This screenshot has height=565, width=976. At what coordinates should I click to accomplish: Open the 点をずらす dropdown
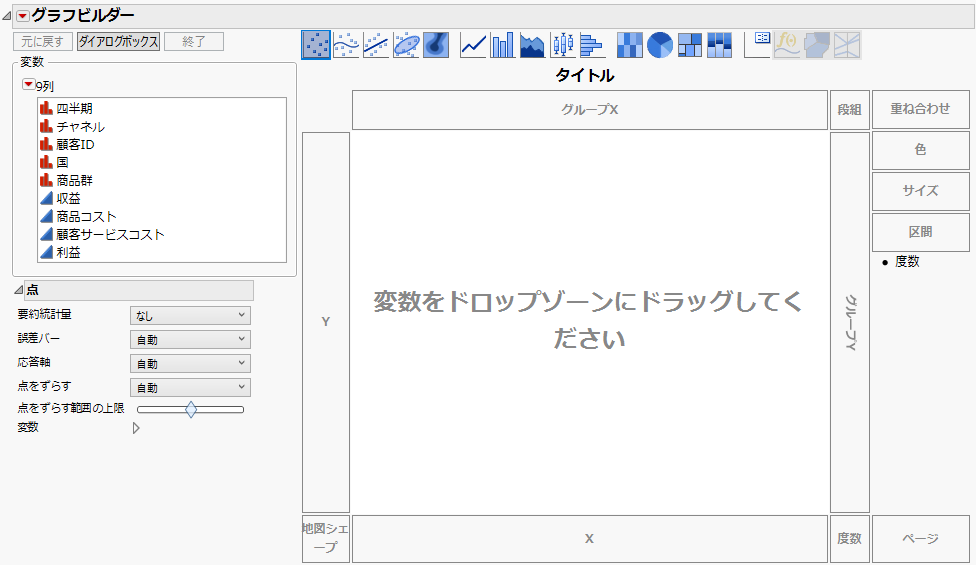[x=190, y=387]
